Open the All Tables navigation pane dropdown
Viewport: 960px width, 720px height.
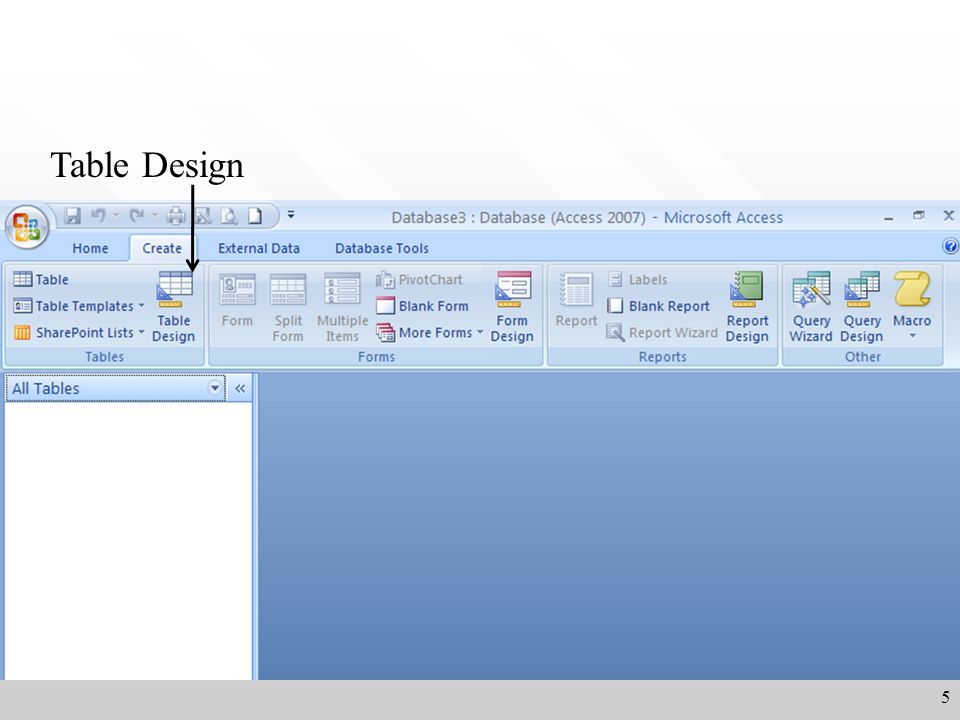(x=215, y=388)
